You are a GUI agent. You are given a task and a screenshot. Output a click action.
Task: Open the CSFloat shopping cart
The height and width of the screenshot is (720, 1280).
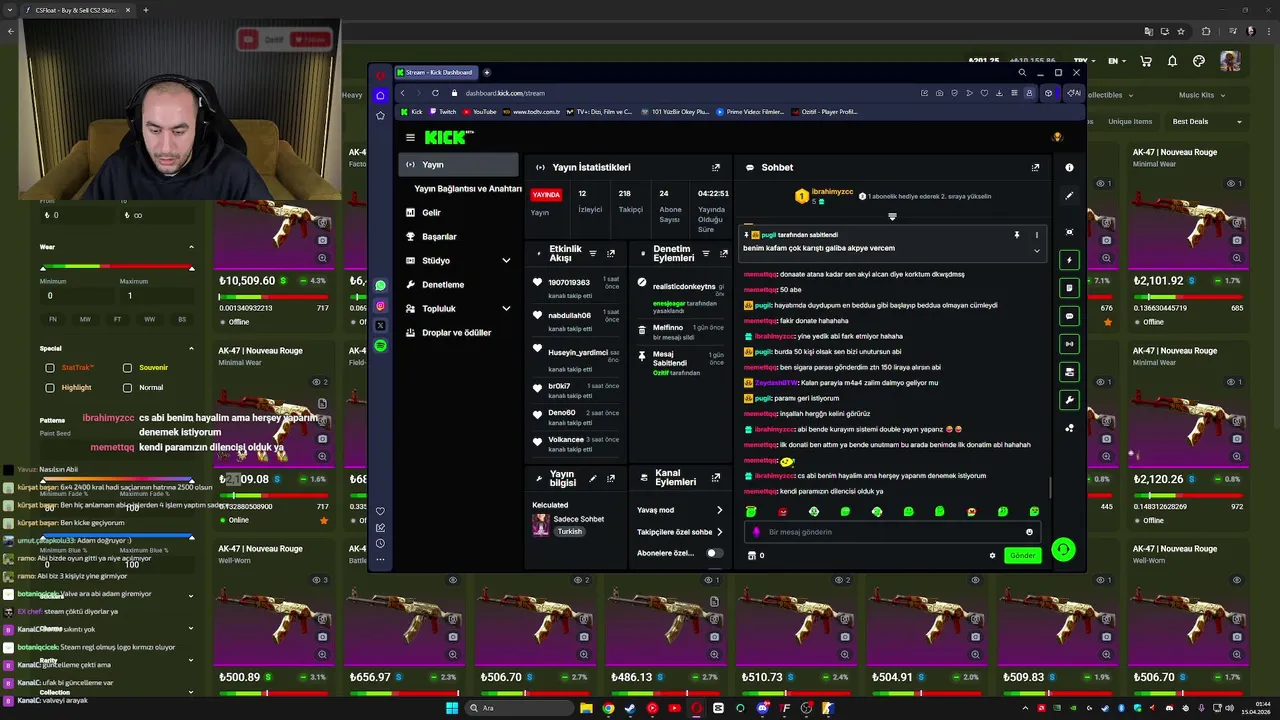coord(1146,61)
